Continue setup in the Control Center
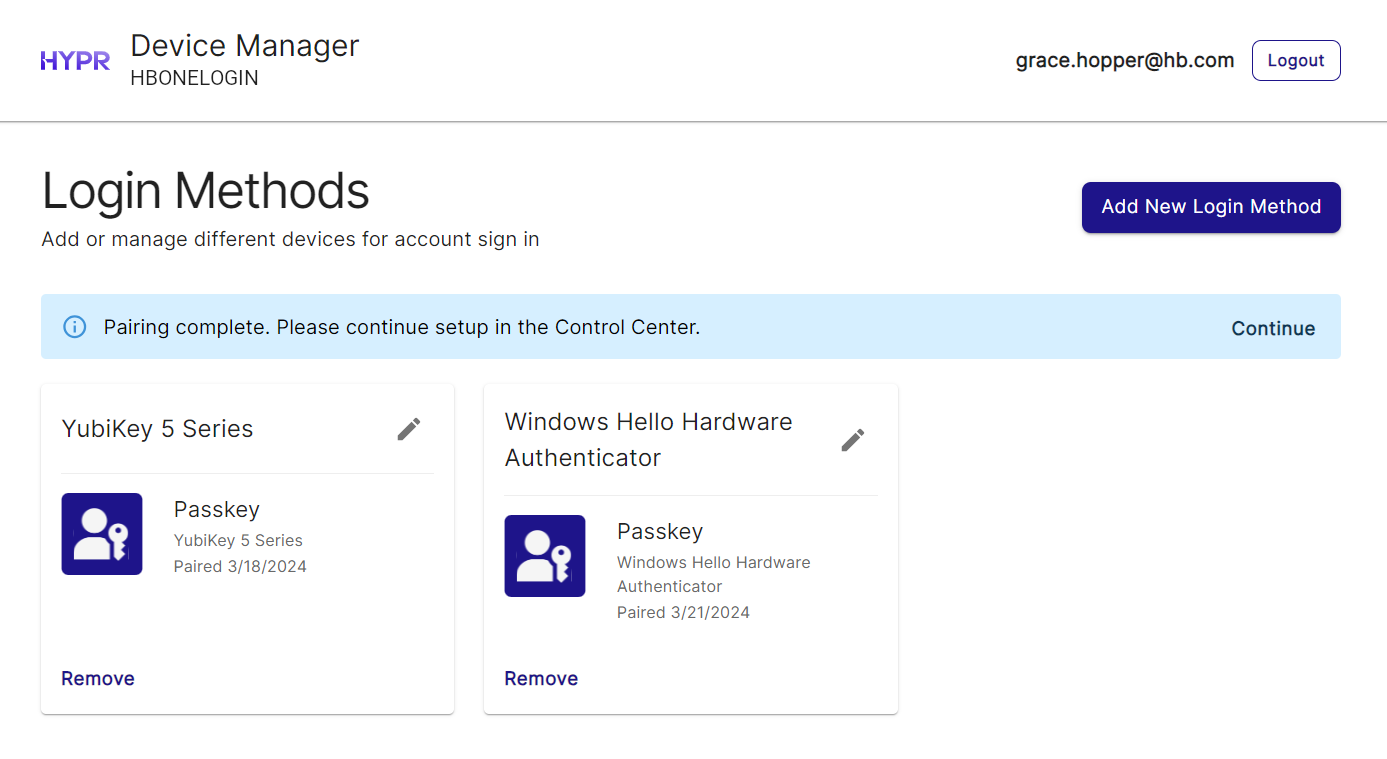 (1273, 328)
